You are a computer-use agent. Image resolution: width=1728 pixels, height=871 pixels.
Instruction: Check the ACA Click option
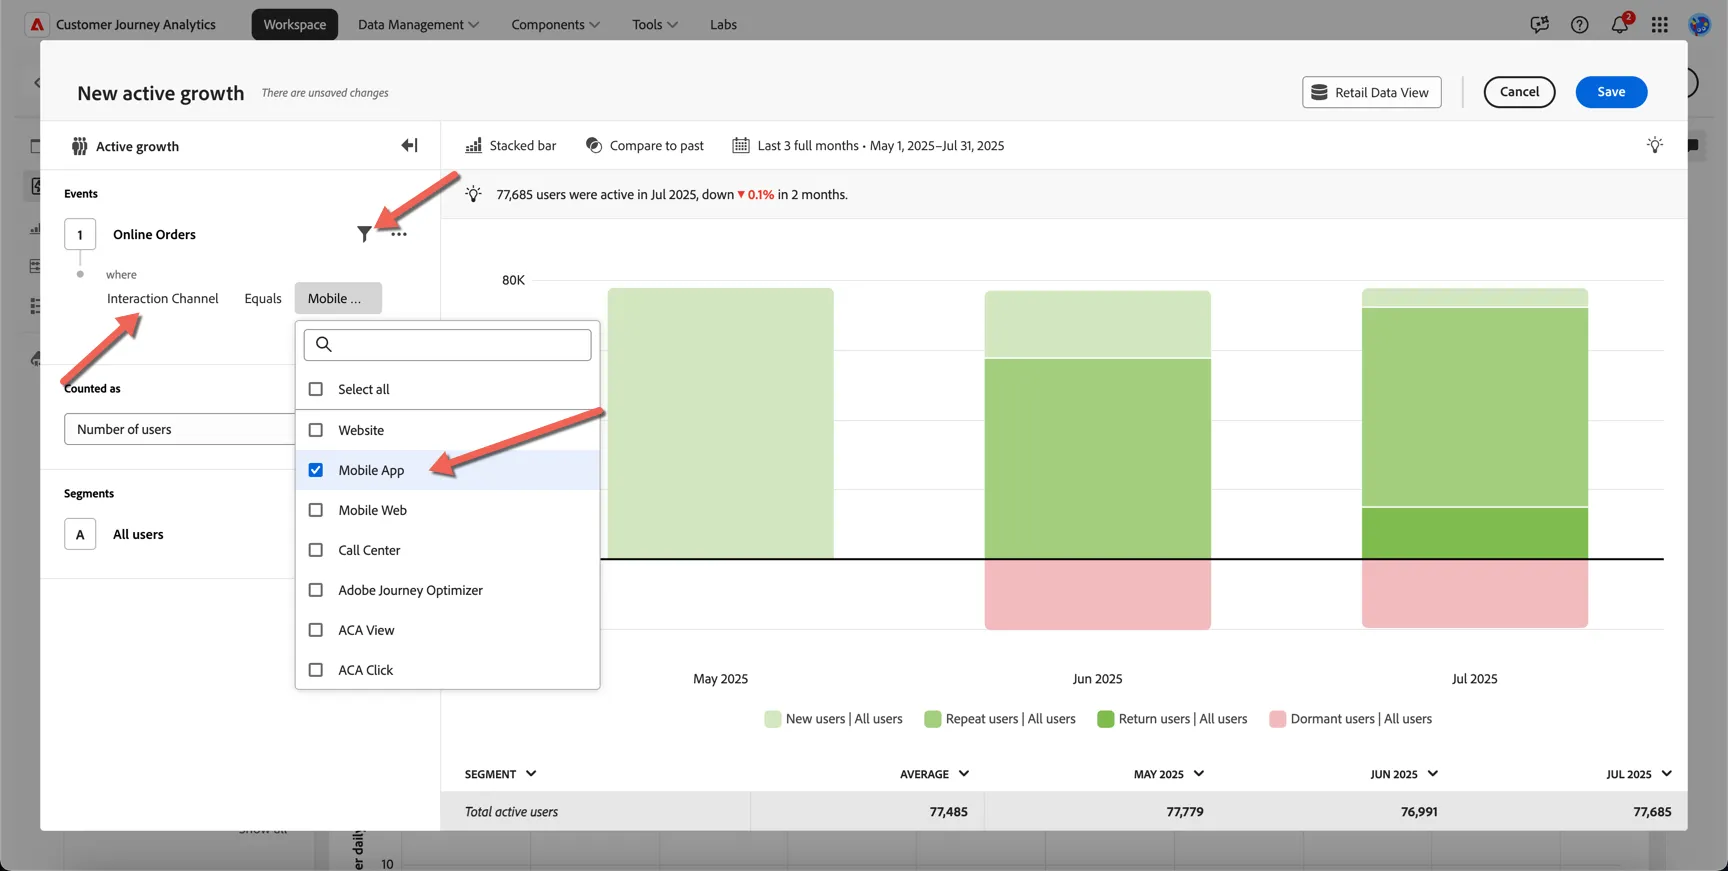click(316, 670)
